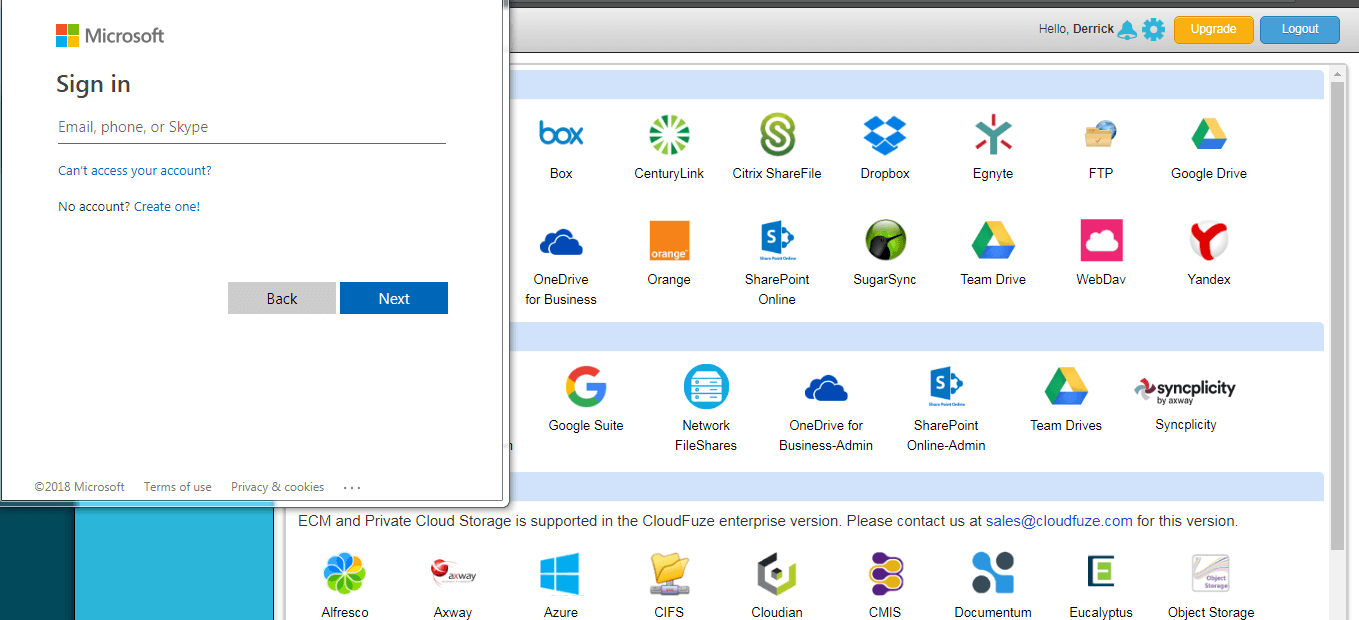This screenshot has height=620, width=1359.
Task: Pick the Citrix ShareFile icon
Action: tap(777, 135)
